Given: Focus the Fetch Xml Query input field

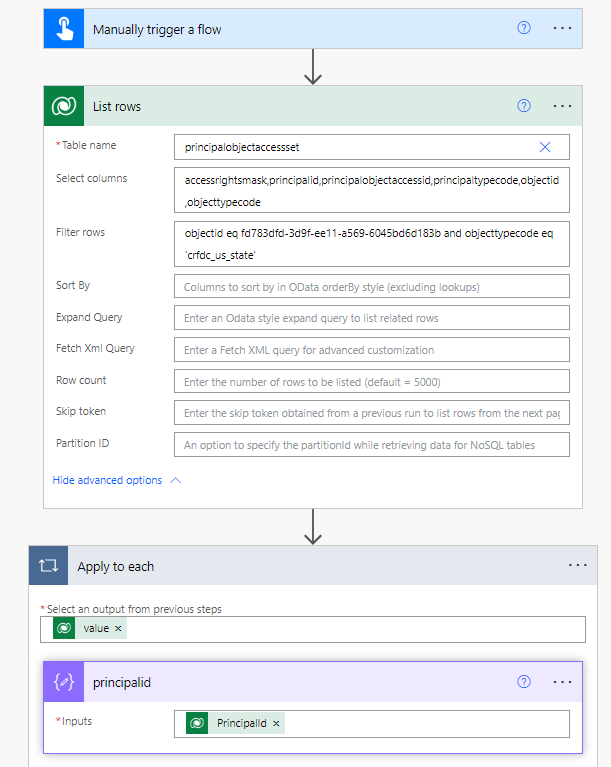Looking at the screenshot, I should click(x=372, y=350).
